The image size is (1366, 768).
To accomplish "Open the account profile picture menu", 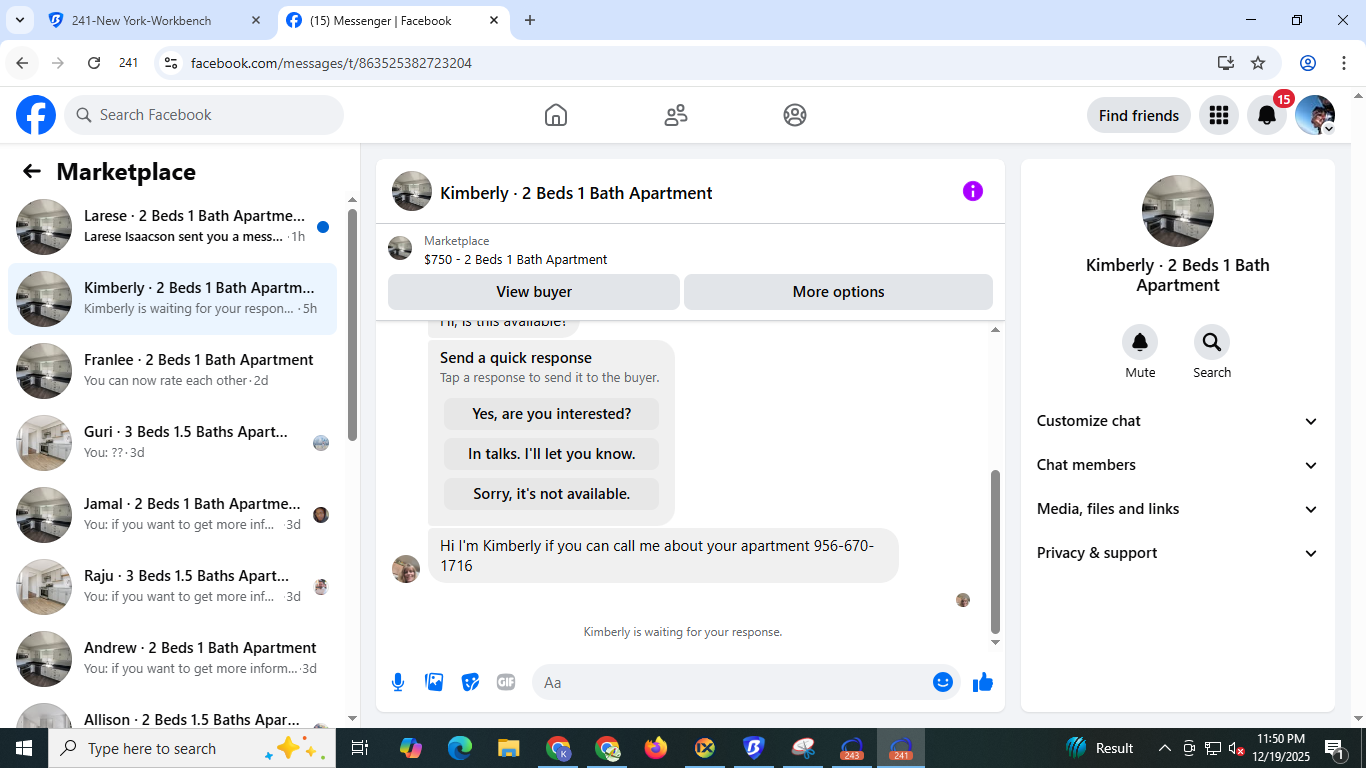I will [1315, 115].
